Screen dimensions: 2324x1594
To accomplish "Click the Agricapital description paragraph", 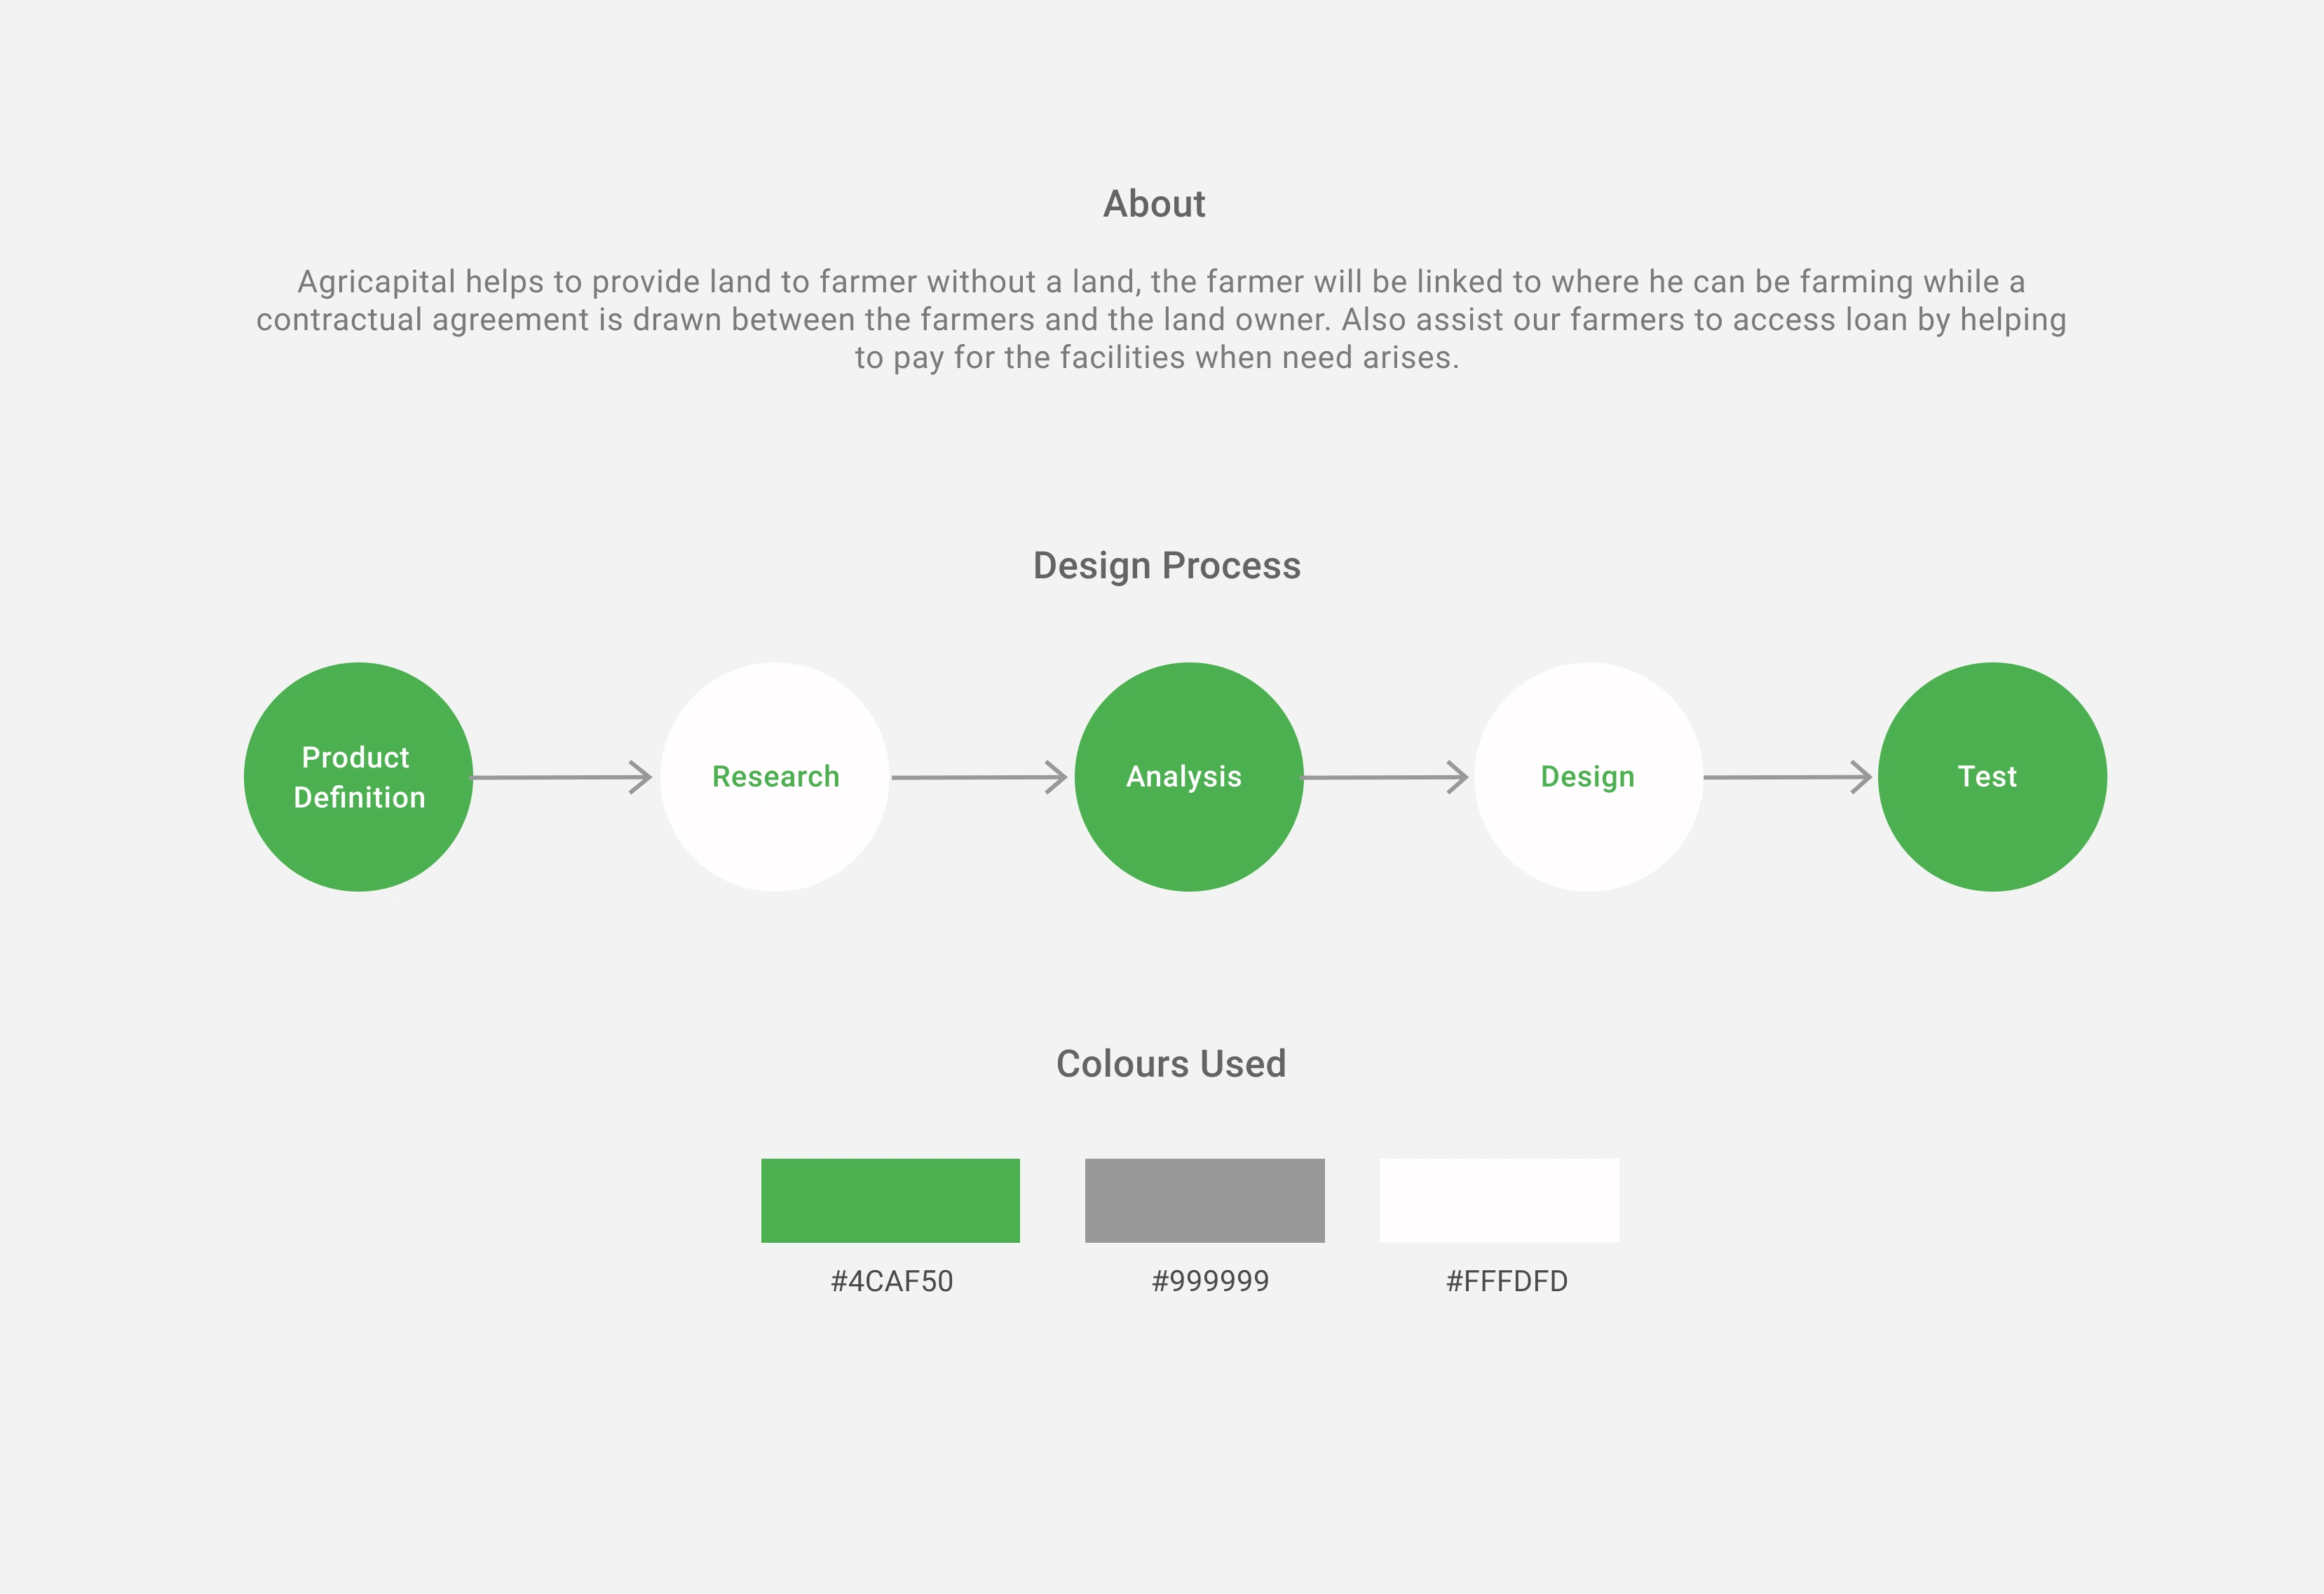I will (x=1161, y=320).
